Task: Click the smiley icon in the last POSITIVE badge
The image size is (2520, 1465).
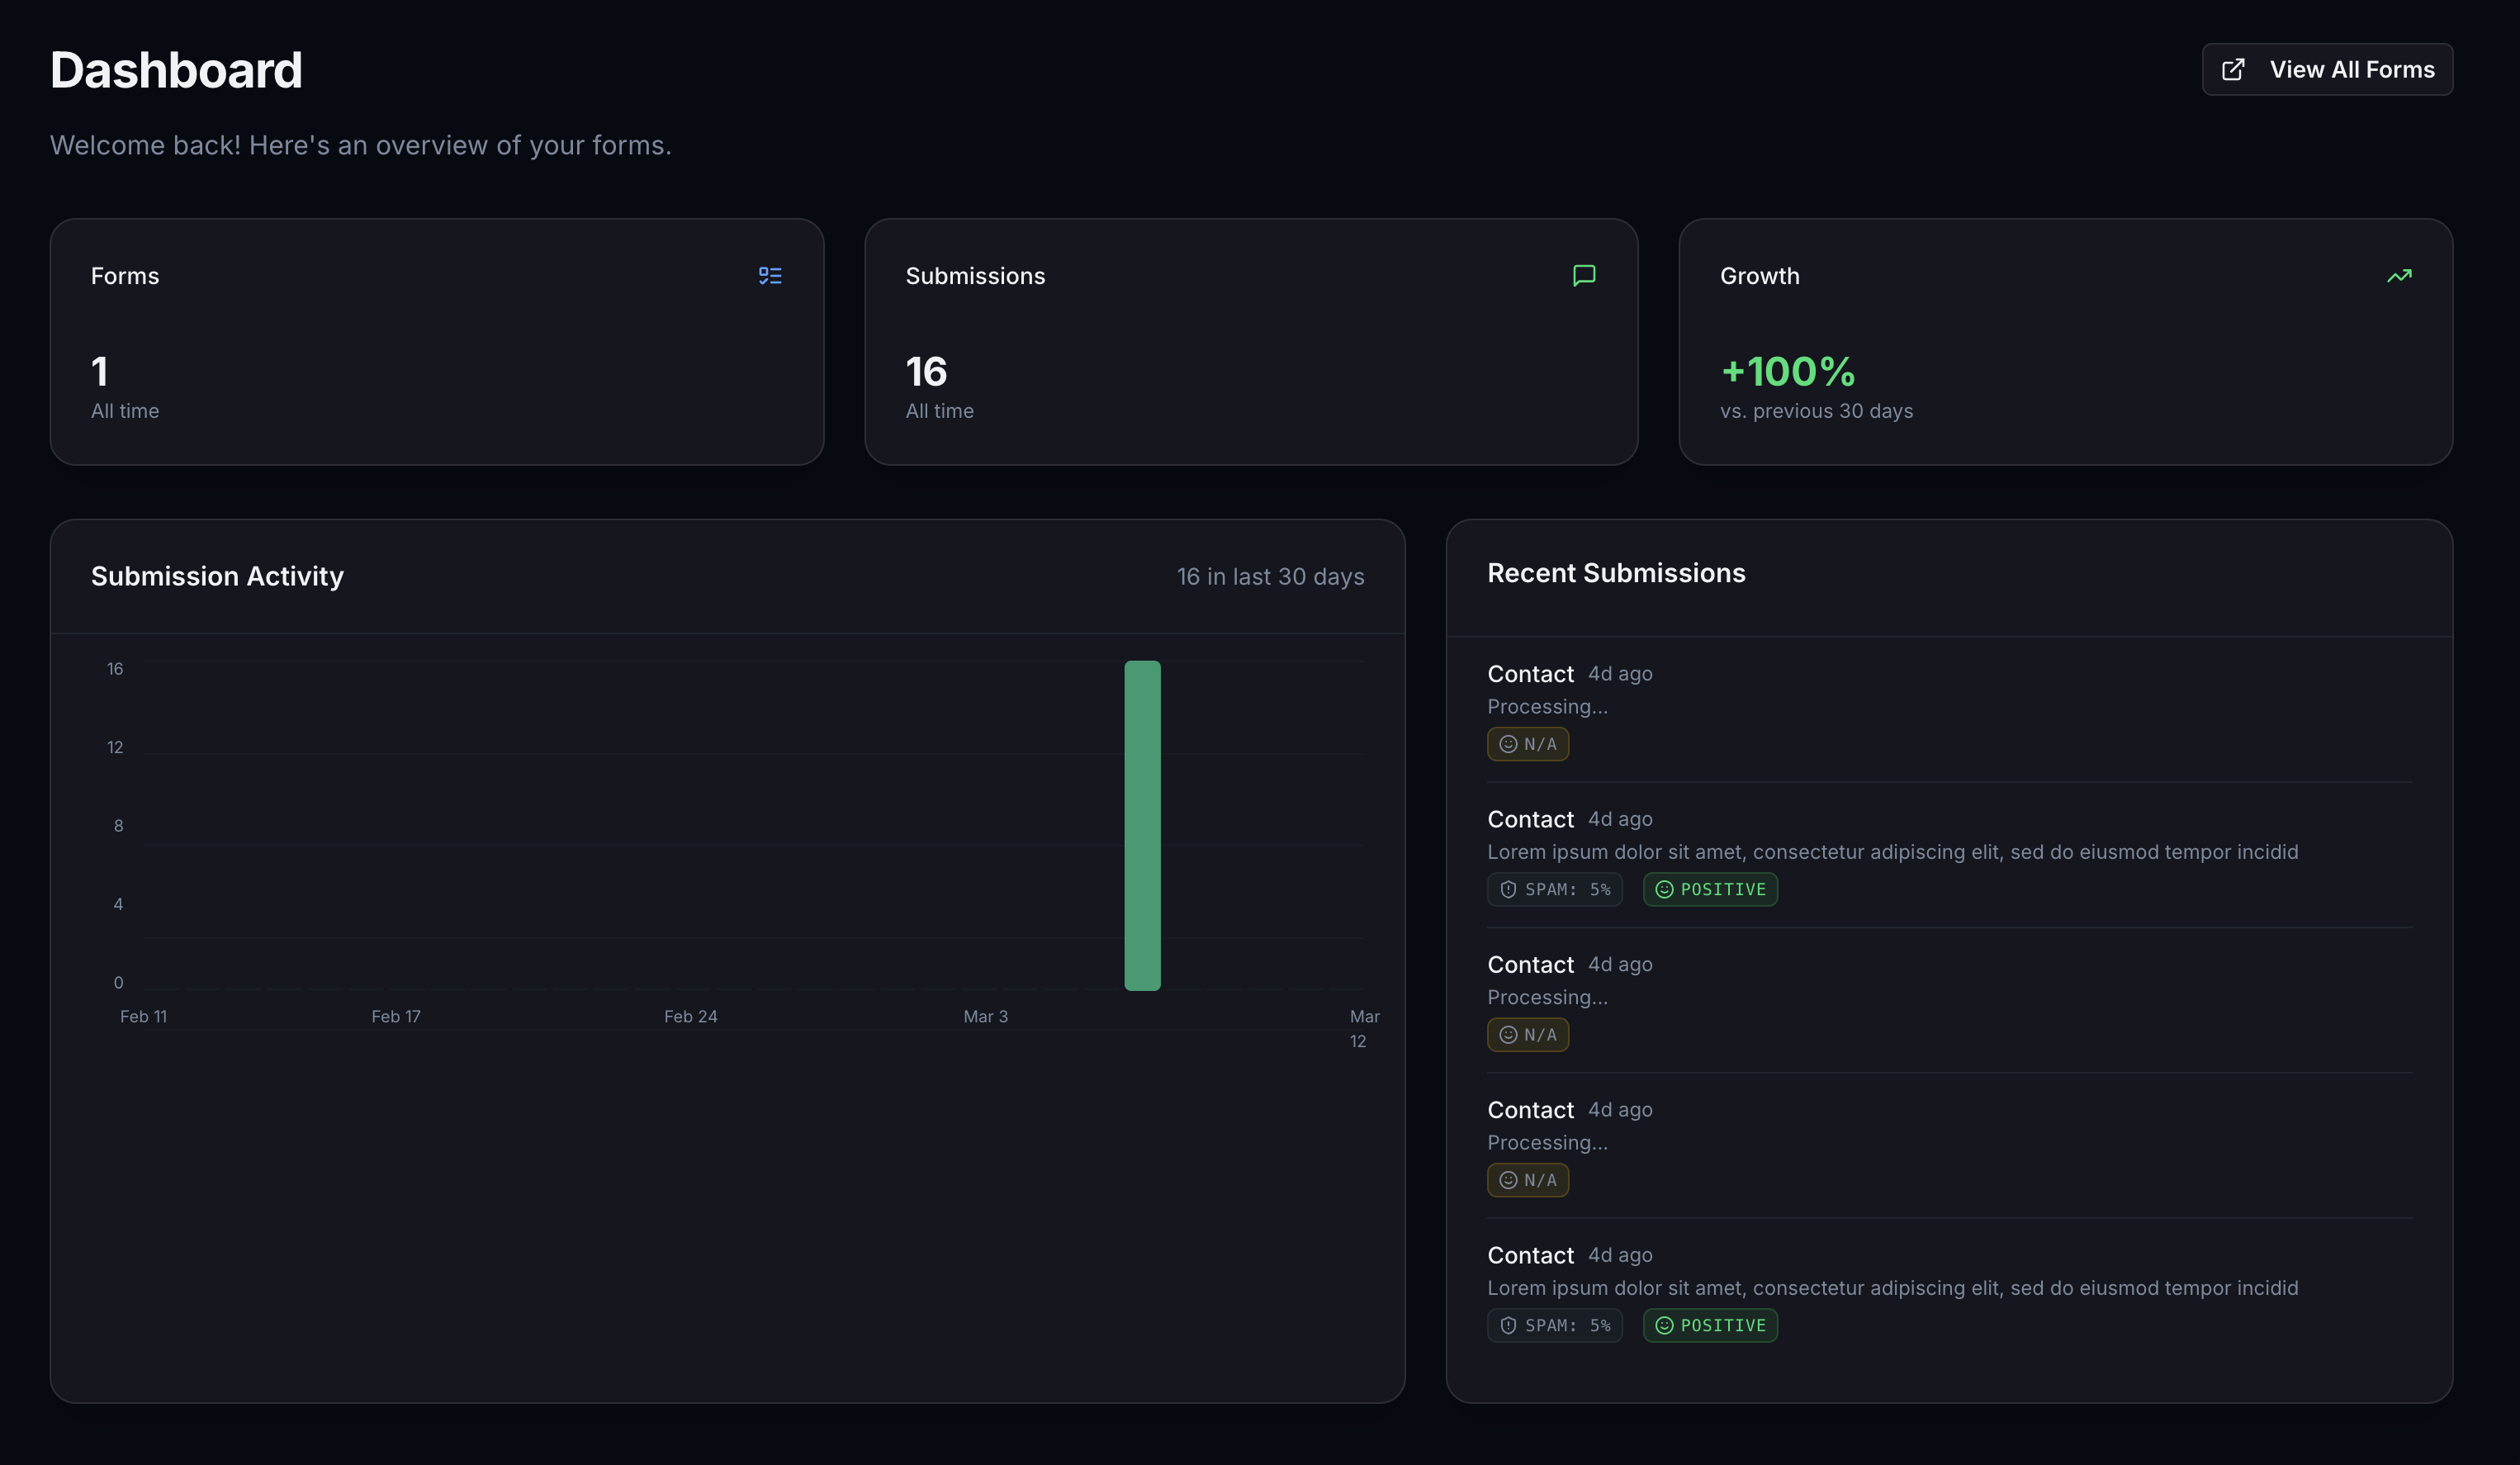Action: [1664, 1325]
